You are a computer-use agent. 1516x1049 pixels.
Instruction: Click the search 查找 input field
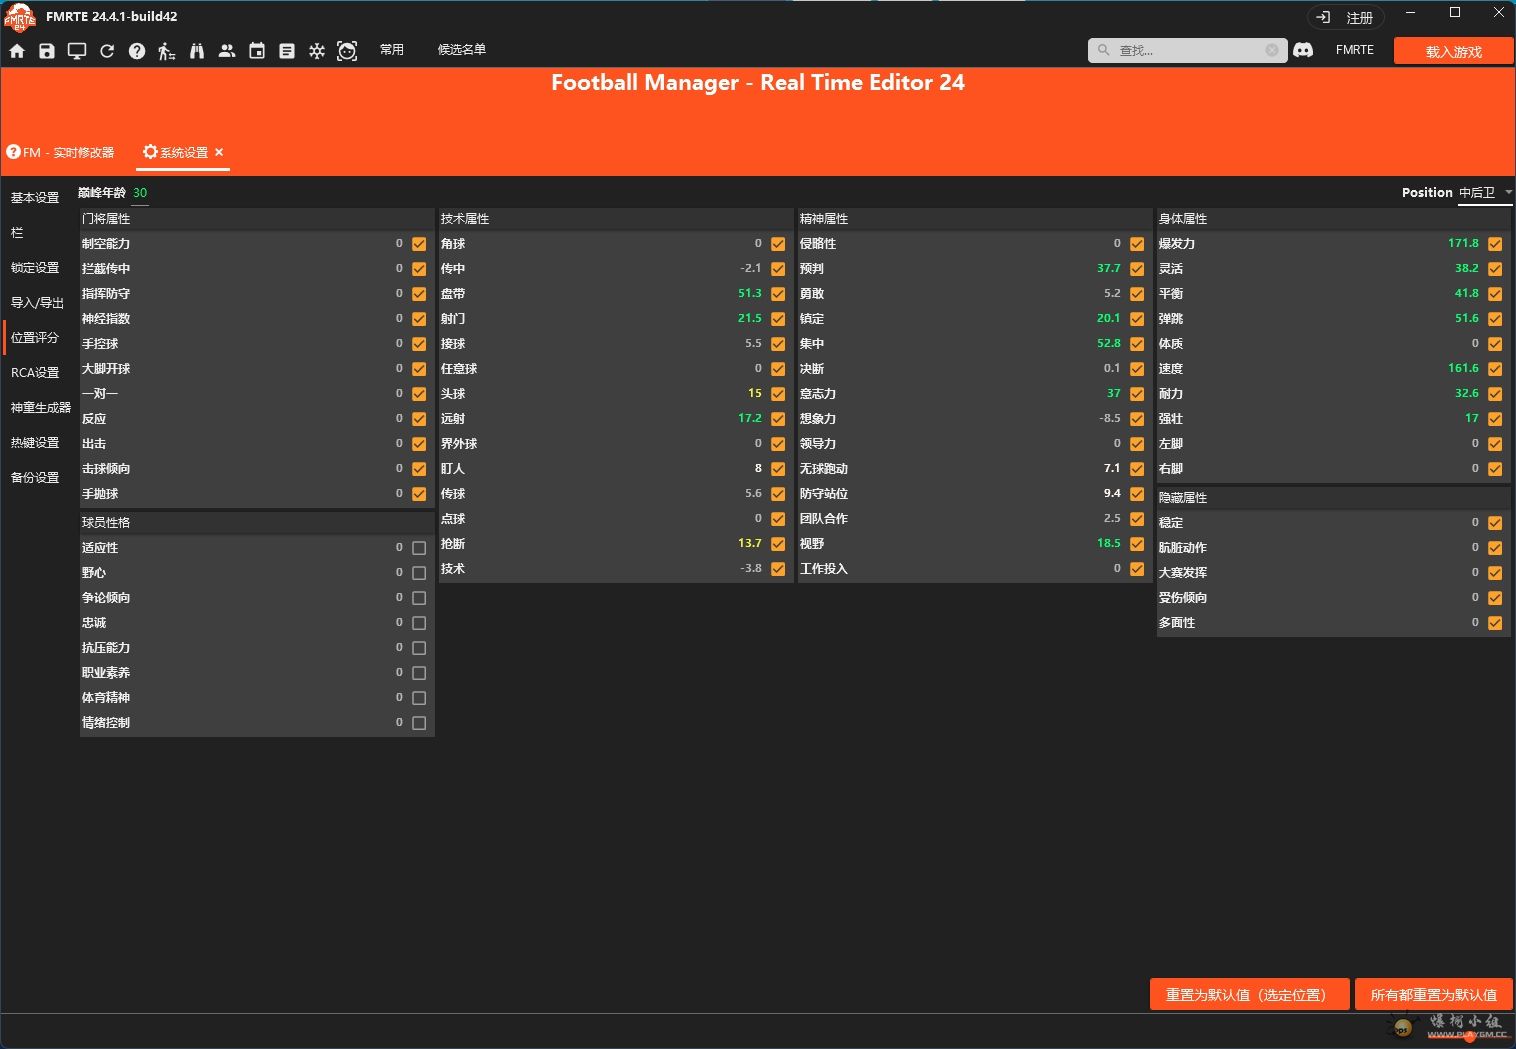tap(1188, 50)
